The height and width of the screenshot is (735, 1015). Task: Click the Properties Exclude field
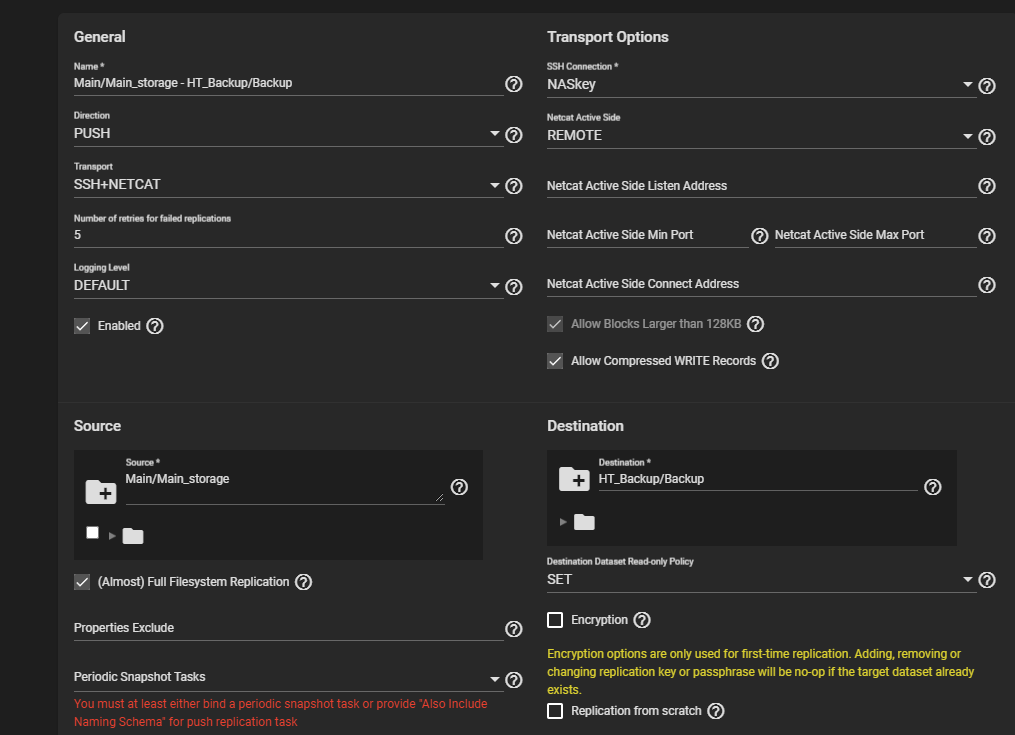[288, 628]
